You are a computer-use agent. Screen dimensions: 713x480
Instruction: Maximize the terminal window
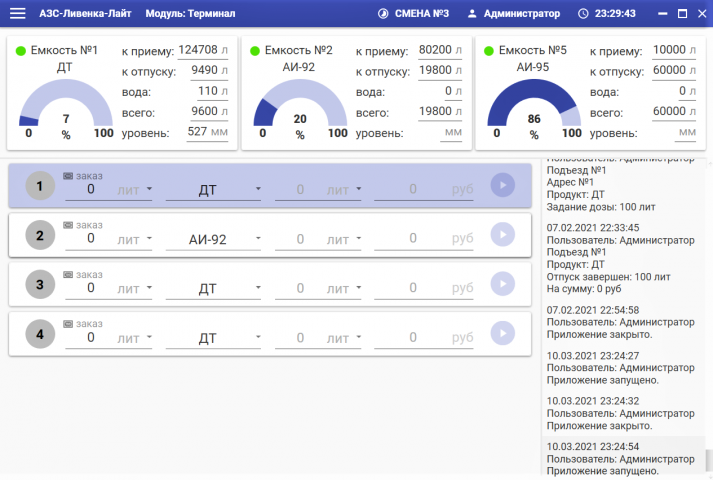[683, 14]
